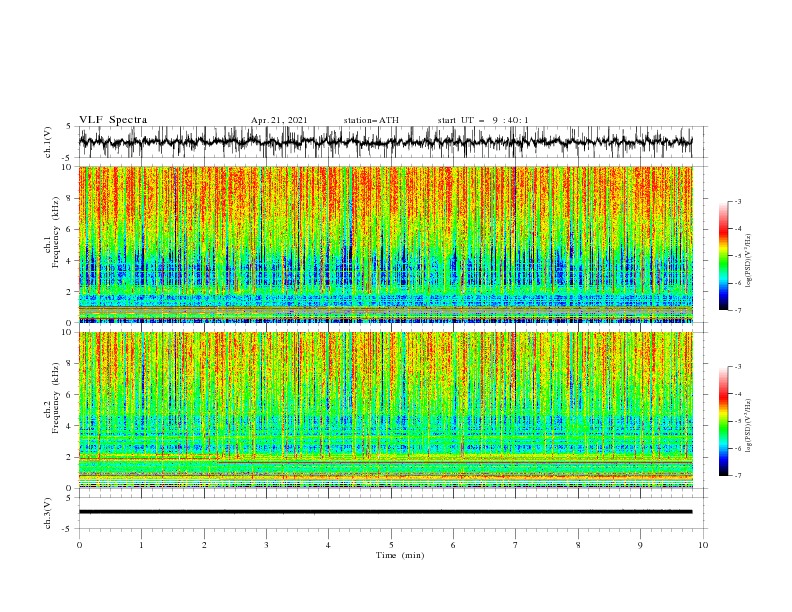Click the "5" tick on ch.1(V) axis

(69, 127)
